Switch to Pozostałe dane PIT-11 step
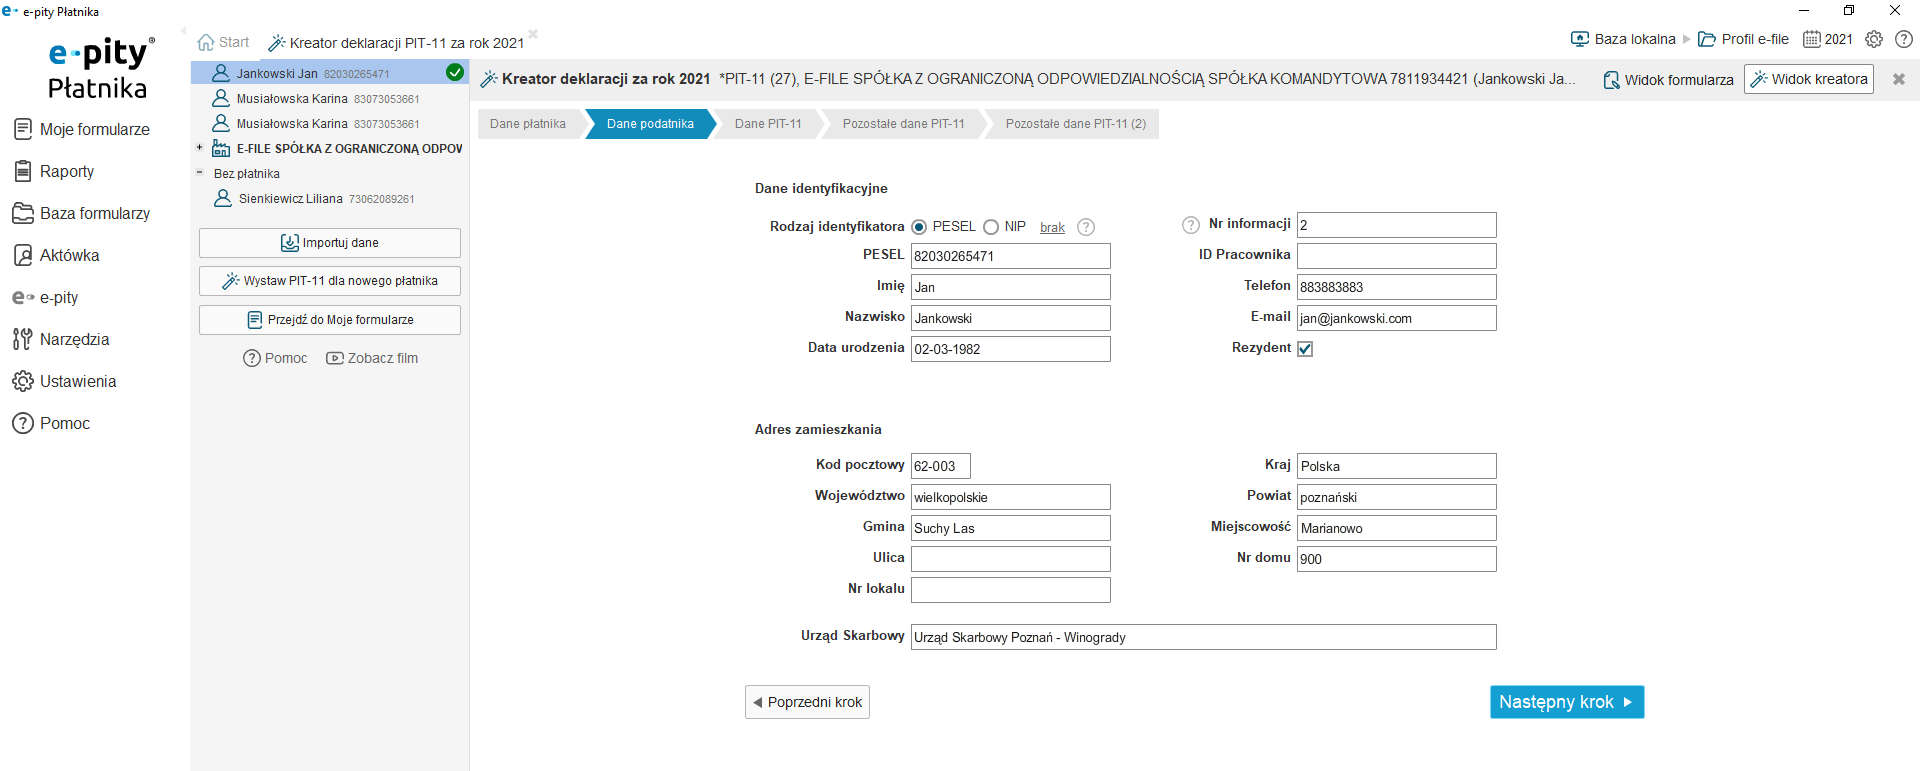 pos(903,124)
